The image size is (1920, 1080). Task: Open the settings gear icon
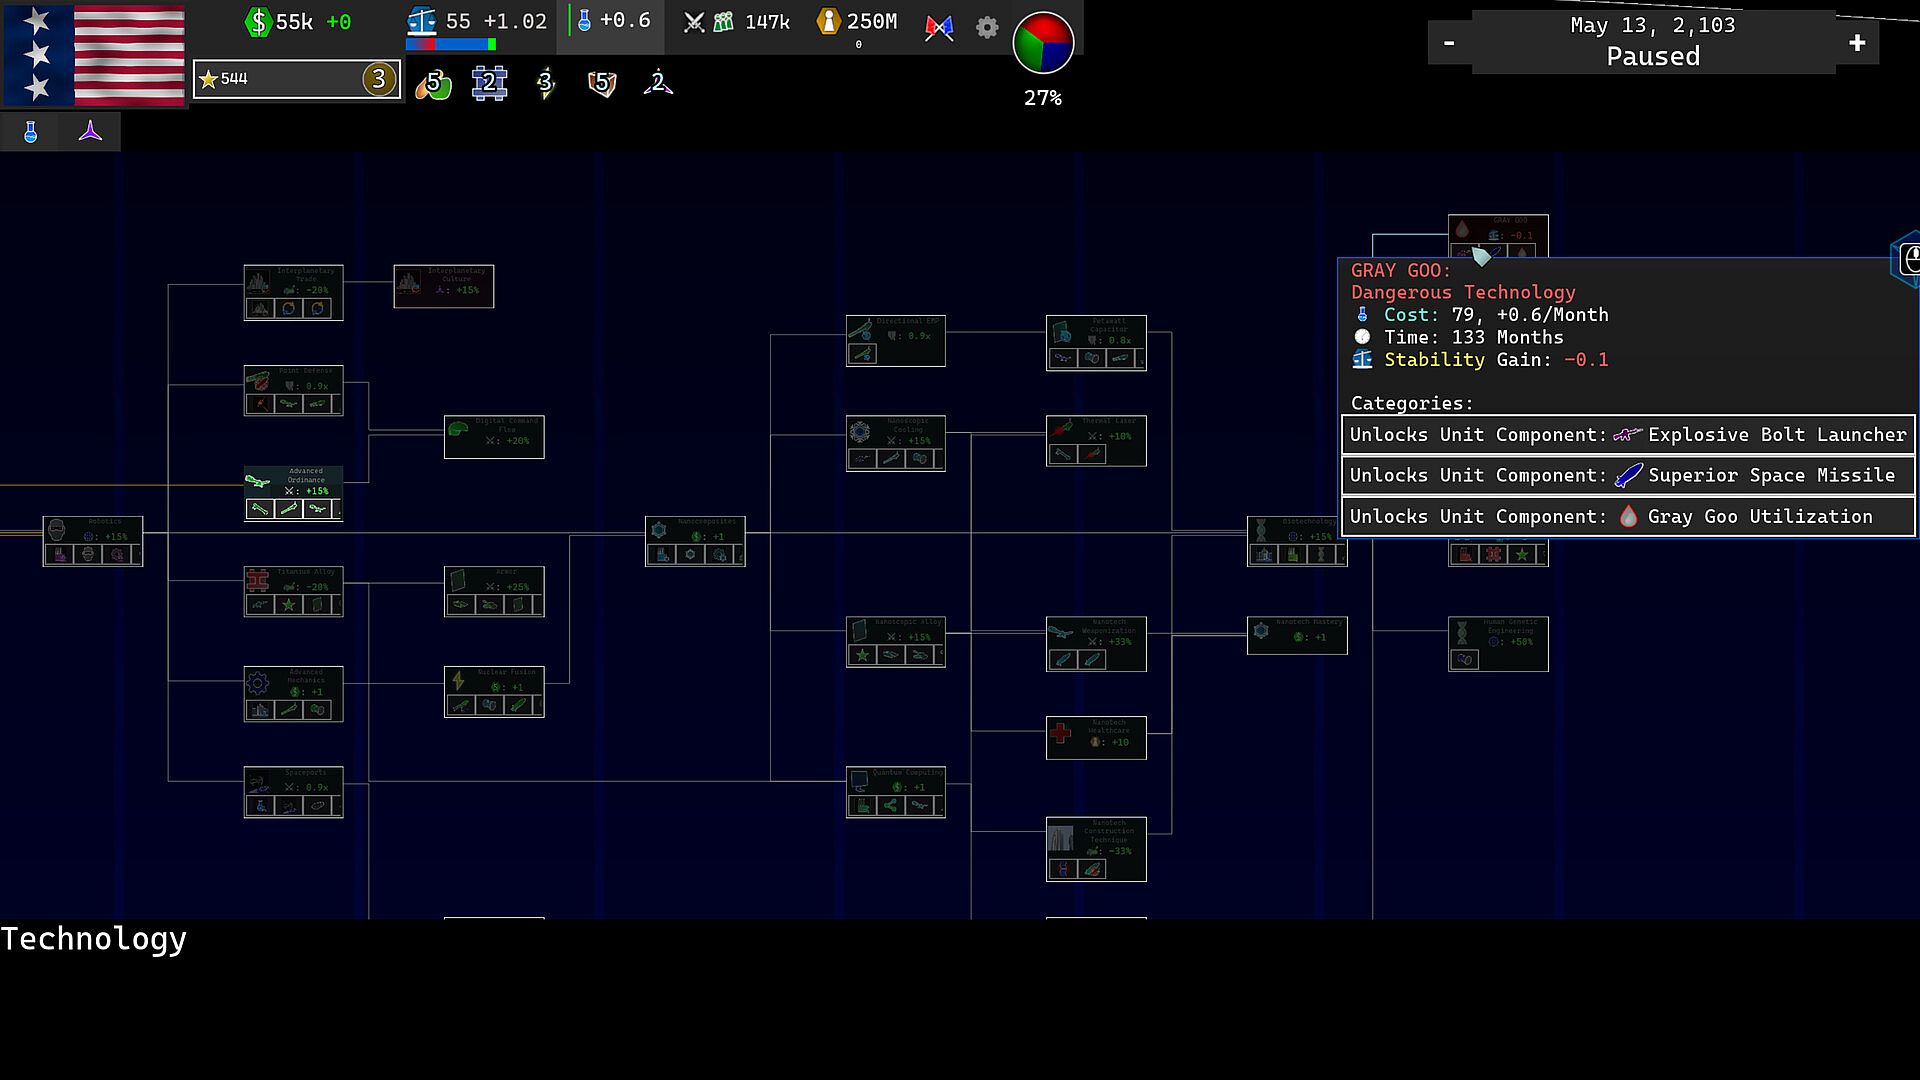986,27
